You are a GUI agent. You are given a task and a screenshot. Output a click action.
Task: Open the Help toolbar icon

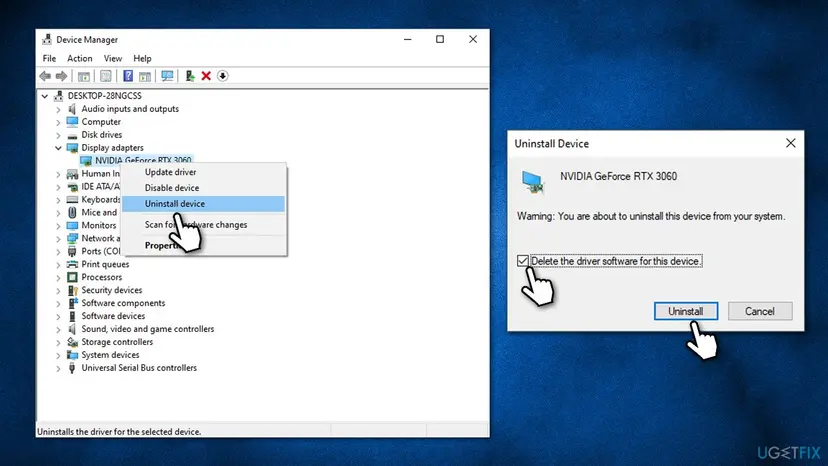(x=128, y=76)
